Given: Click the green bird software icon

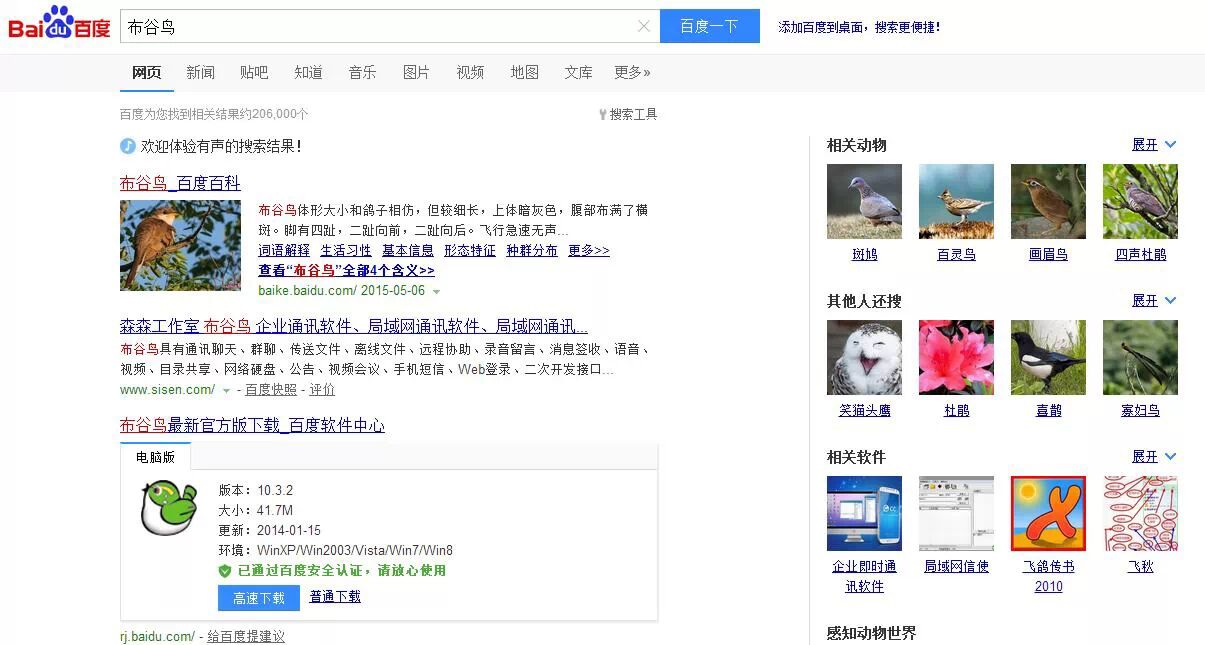Looking at the screenshot, I should (x=168, y=508).
